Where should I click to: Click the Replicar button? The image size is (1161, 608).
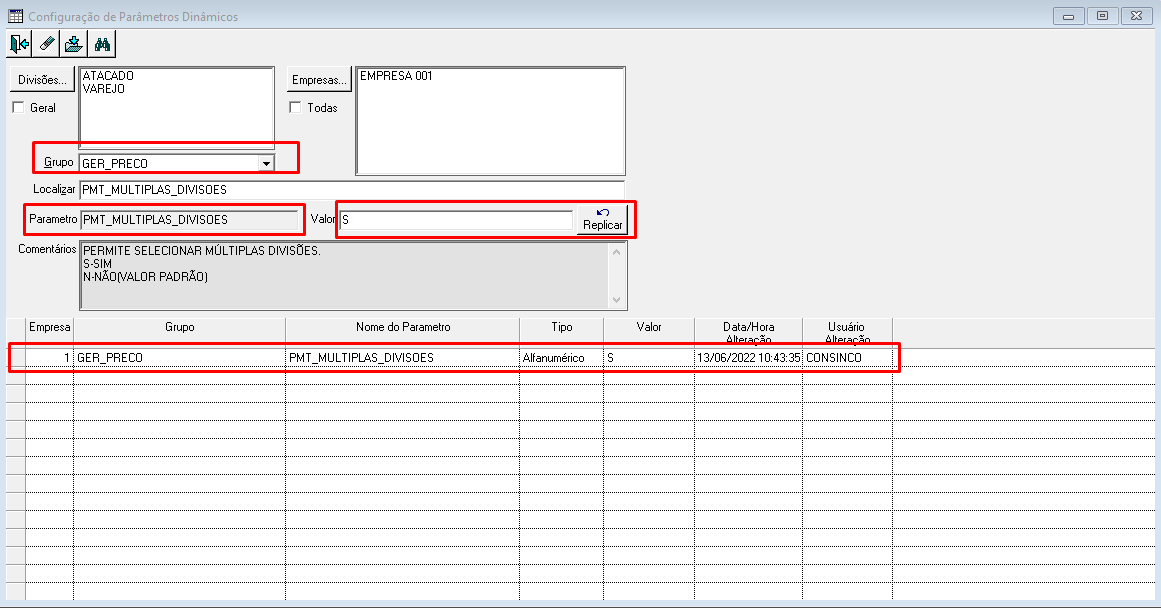603,219
